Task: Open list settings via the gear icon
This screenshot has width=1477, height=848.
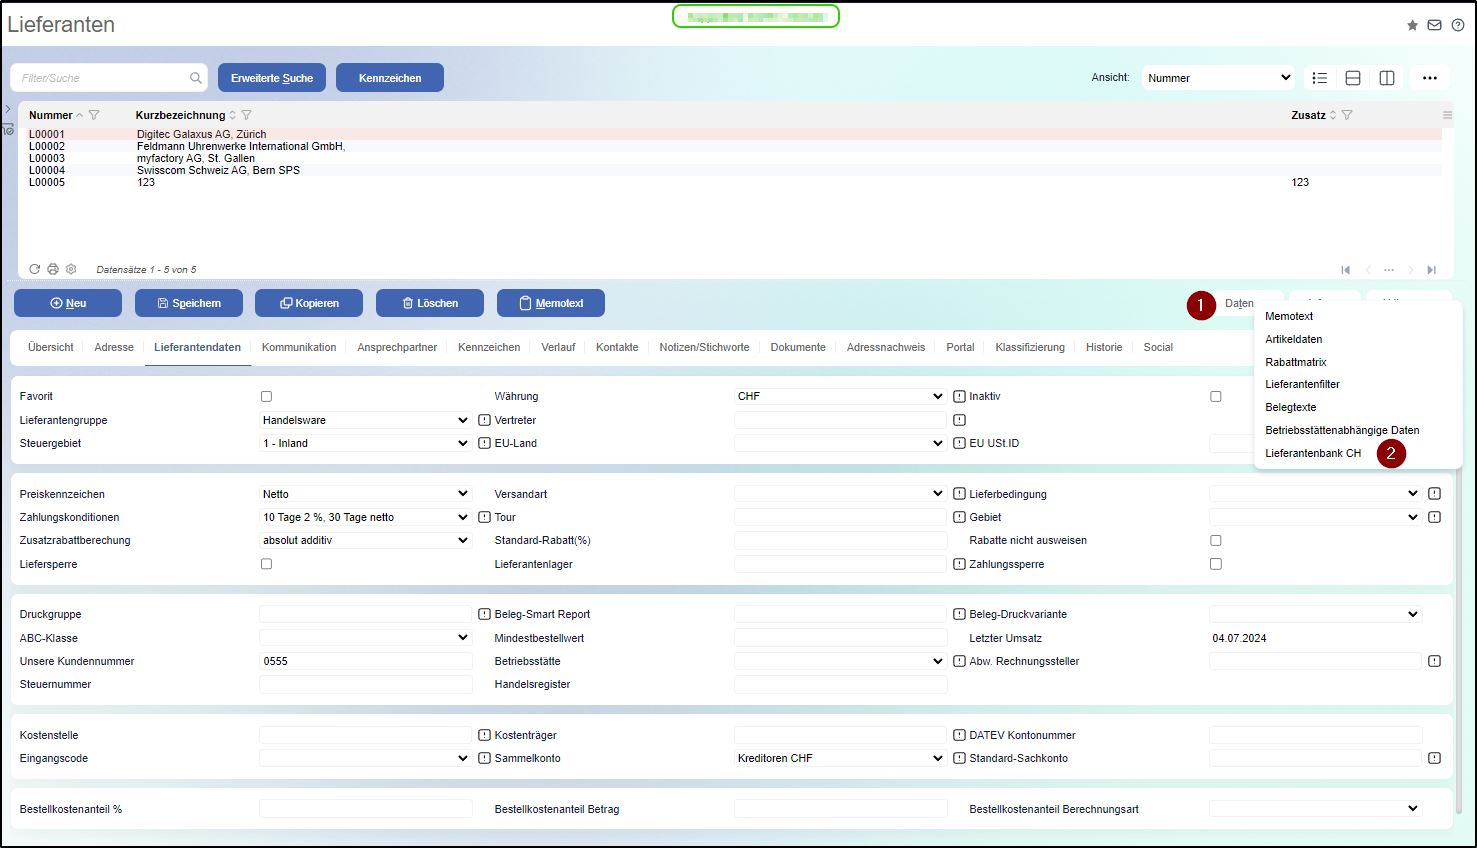Action: [x=71, y=269]
